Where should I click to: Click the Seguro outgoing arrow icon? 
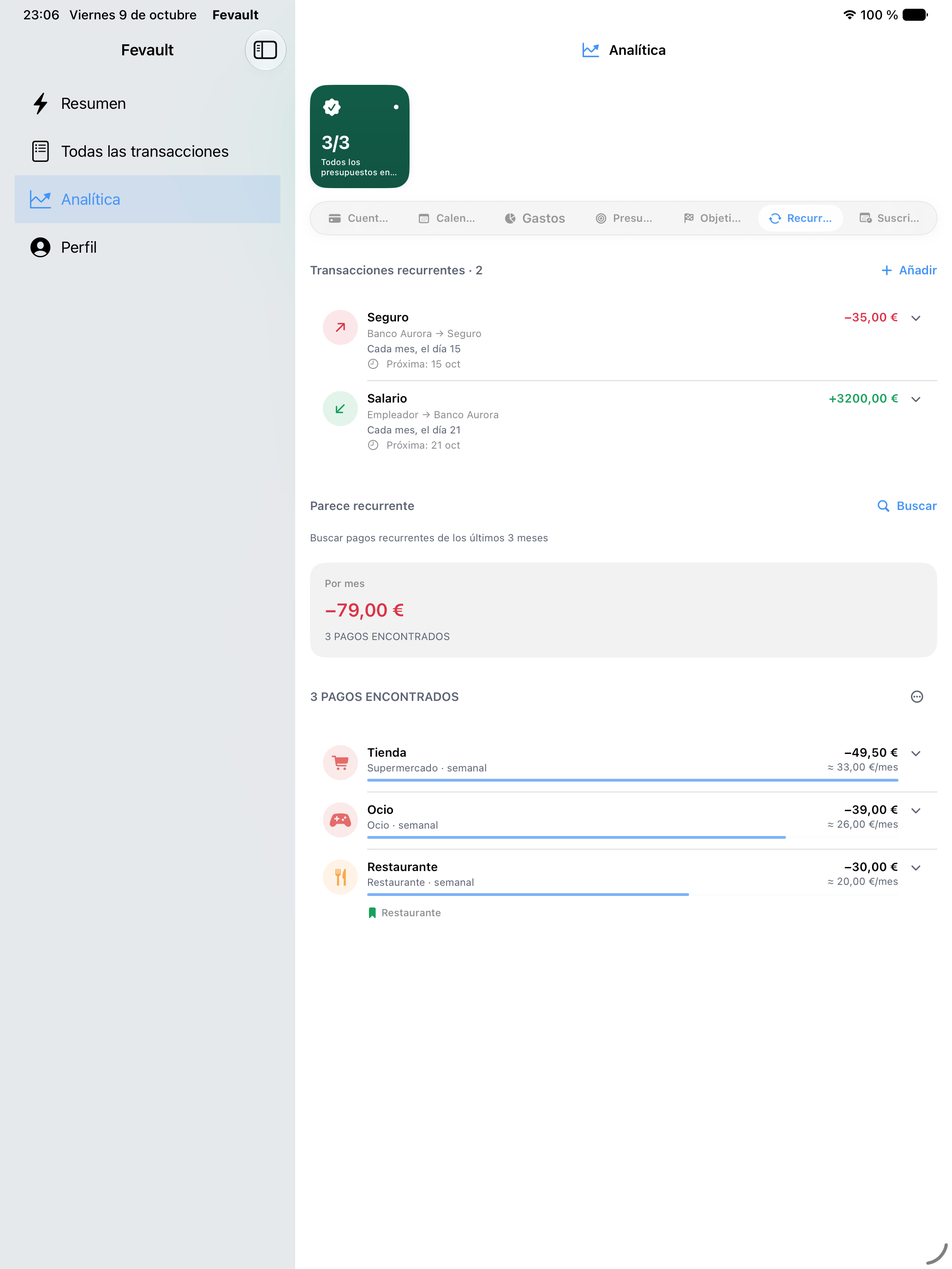[340, 327]
